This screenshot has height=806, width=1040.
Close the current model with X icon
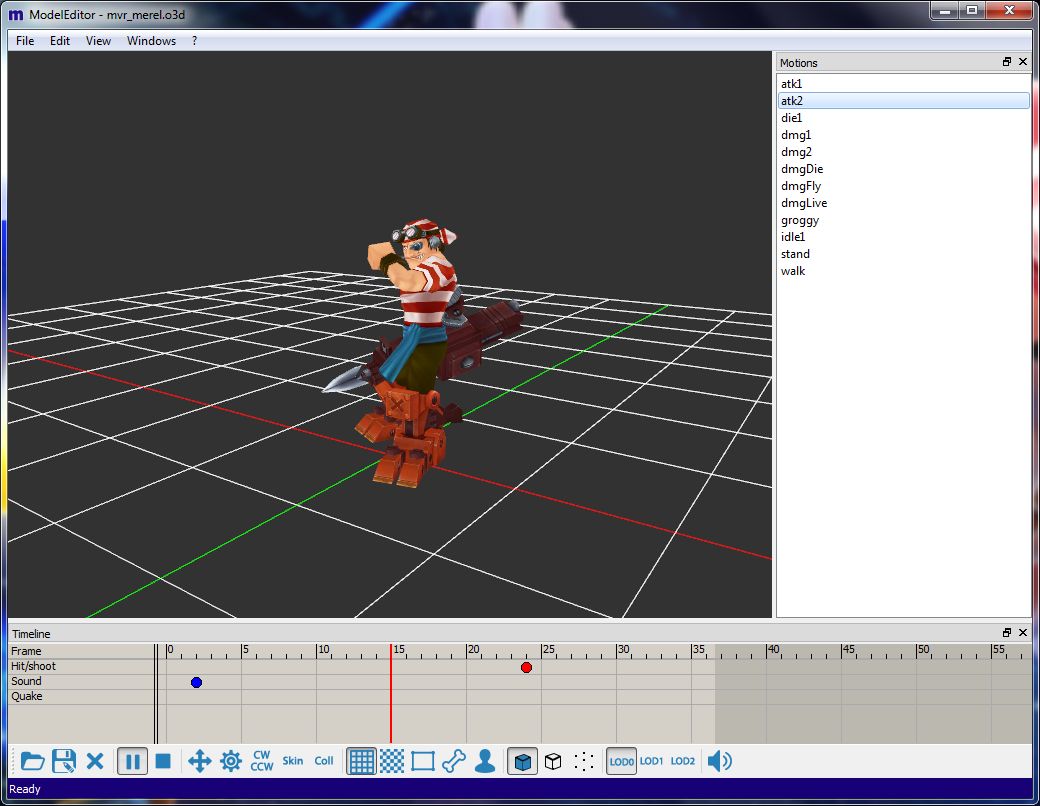pyautogui.click(x=95, y=761)
